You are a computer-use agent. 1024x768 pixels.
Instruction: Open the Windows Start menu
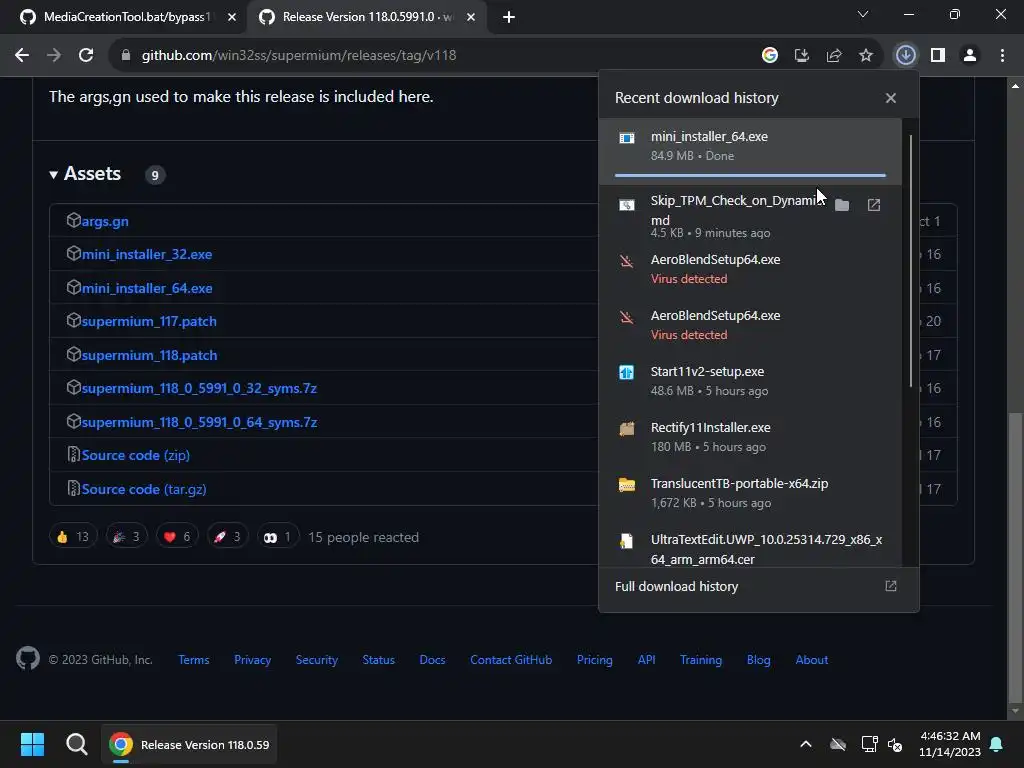[x=32, y=744]
